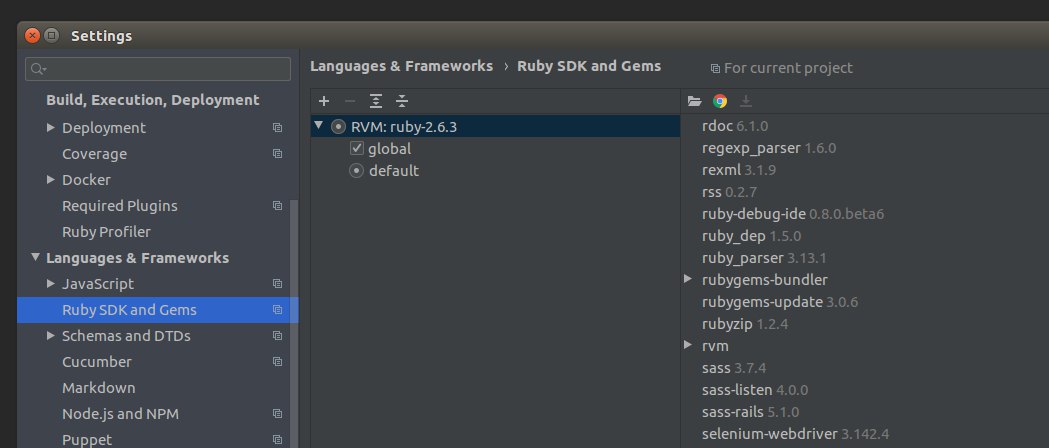Open Required Plugins settings

[x=120, y=206]
